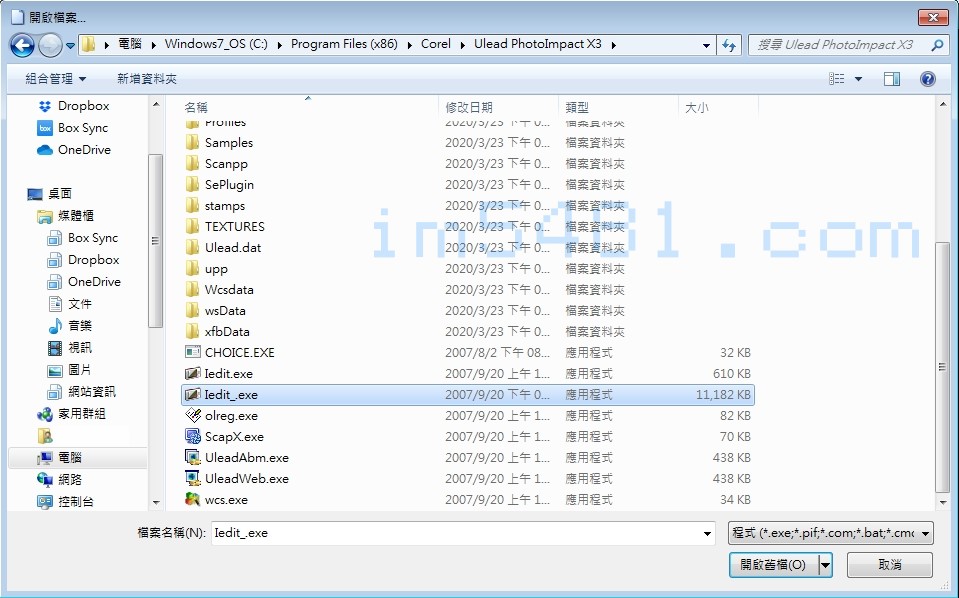Select Dropbox in the sidebar

85,105
